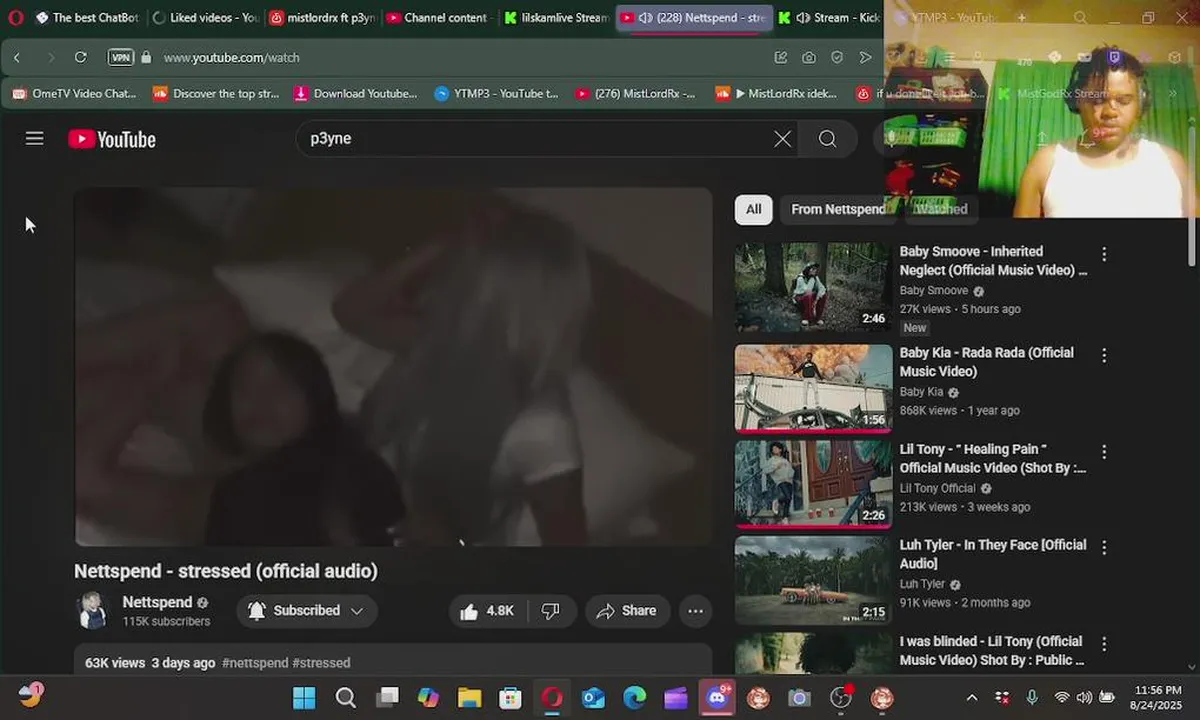
Task: Open the Discover the top str... bookmark
Action: point(216,94)
